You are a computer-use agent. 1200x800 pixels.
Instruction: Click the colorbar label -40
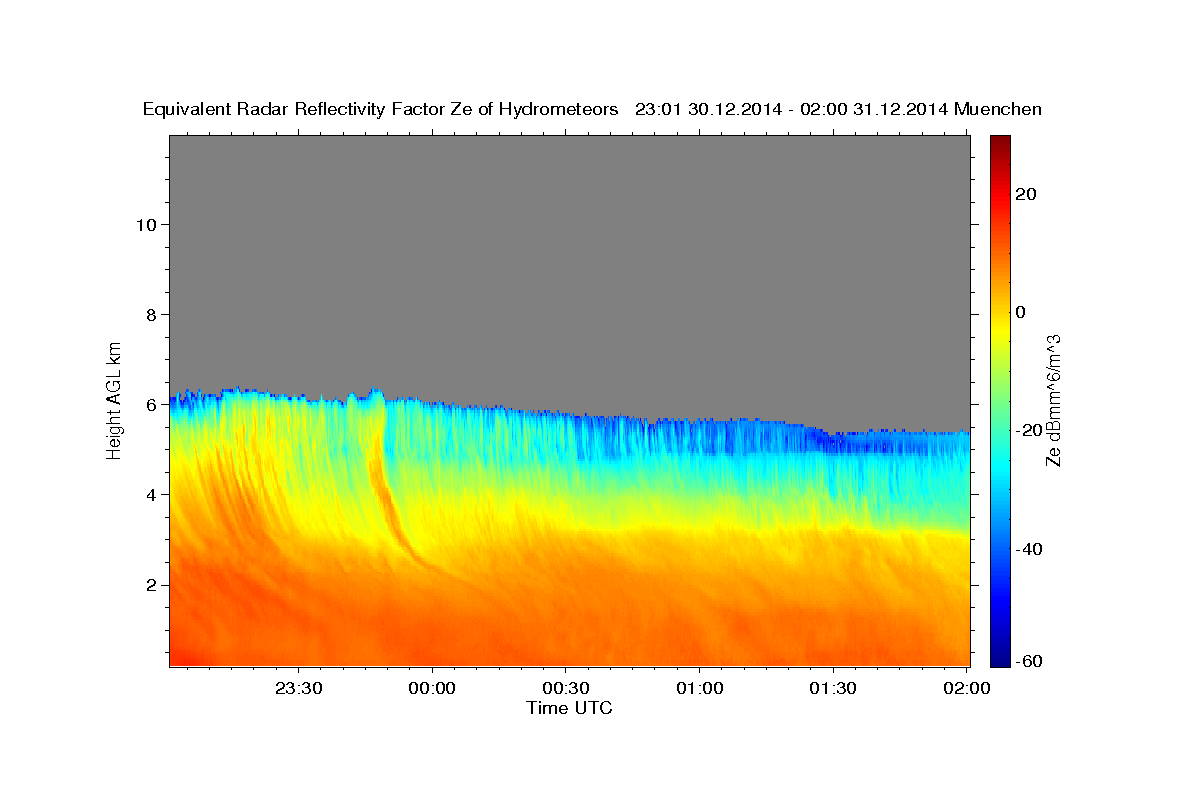(x=1032, y=549)
